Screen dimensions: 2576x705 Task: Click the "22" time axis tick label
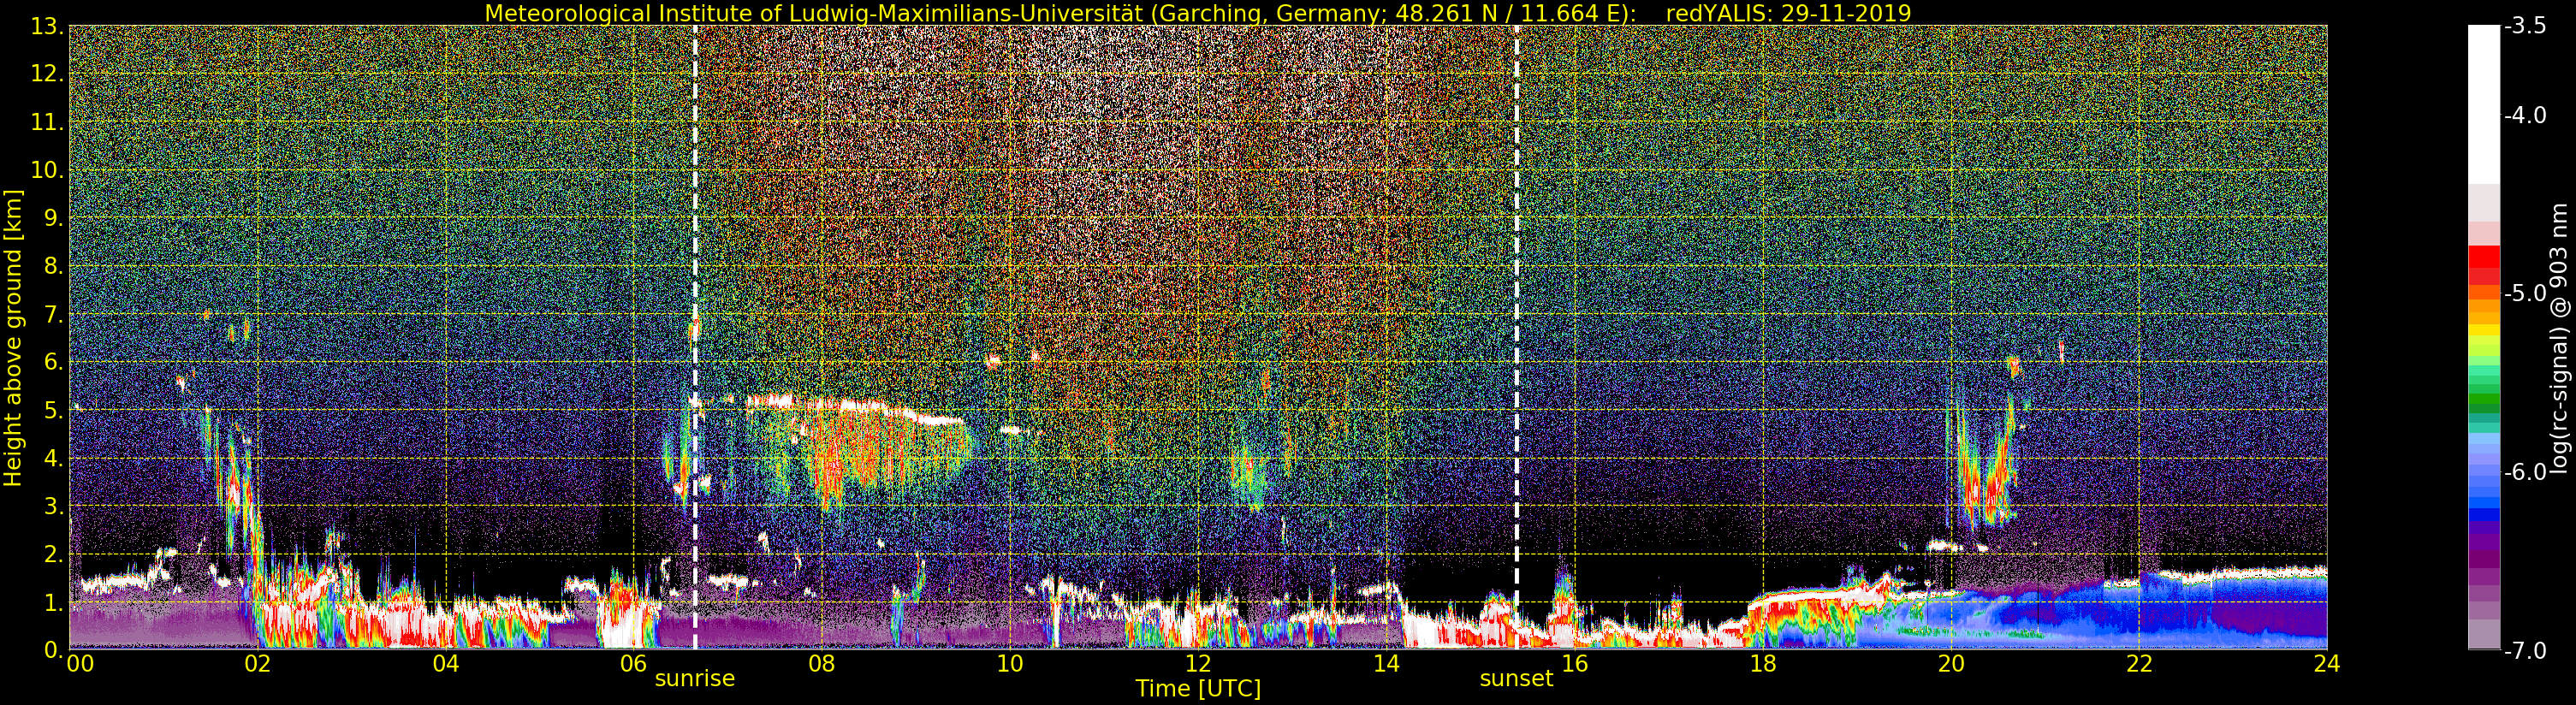[2139, 664]
